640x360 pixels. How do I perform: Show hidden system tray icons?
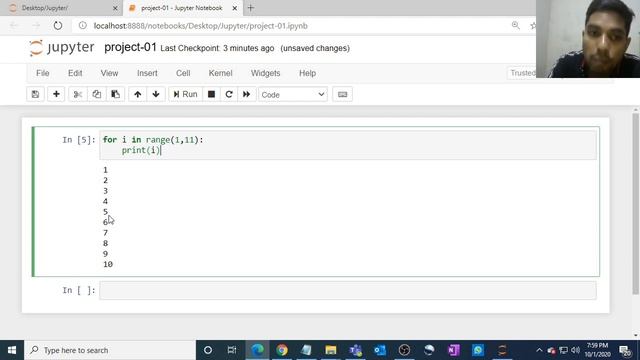539,350
